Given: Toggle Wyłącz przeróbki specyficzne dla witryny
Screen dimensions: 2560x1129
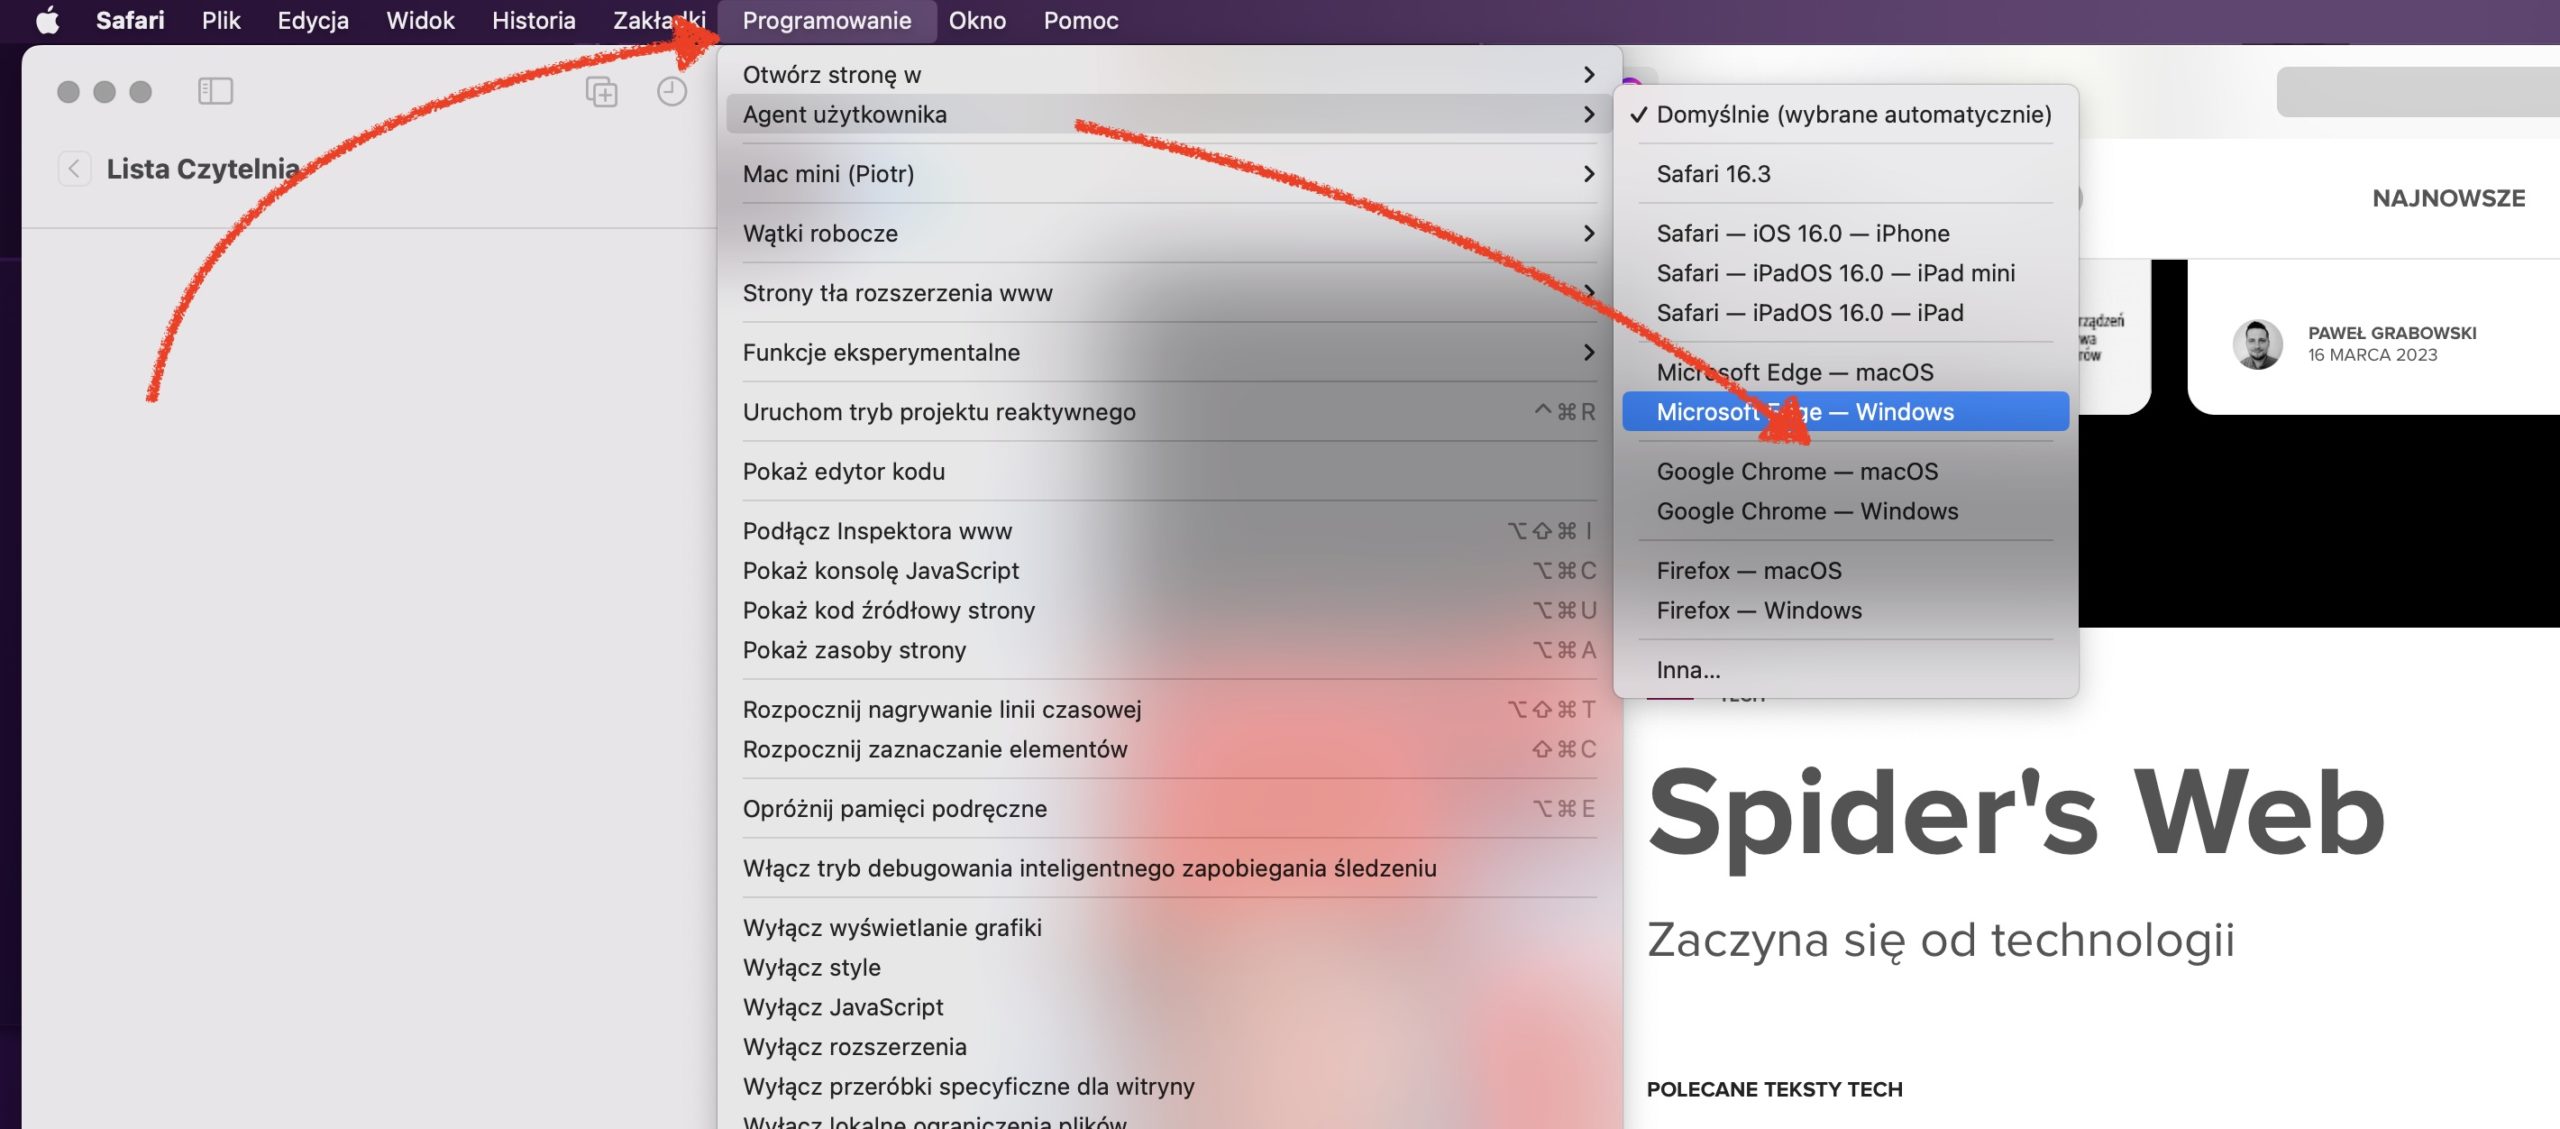Looking at the screenshot, I should click(1168, 1086).
